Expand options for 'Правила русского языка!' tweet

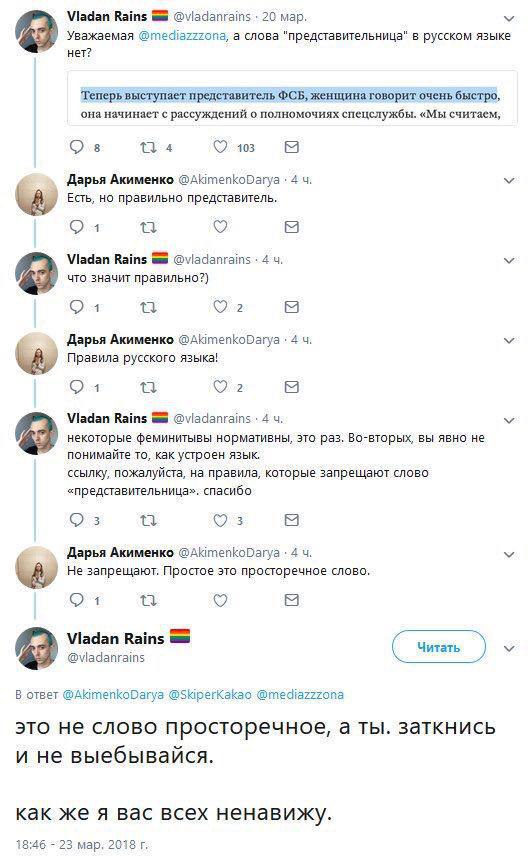(509, 341)
